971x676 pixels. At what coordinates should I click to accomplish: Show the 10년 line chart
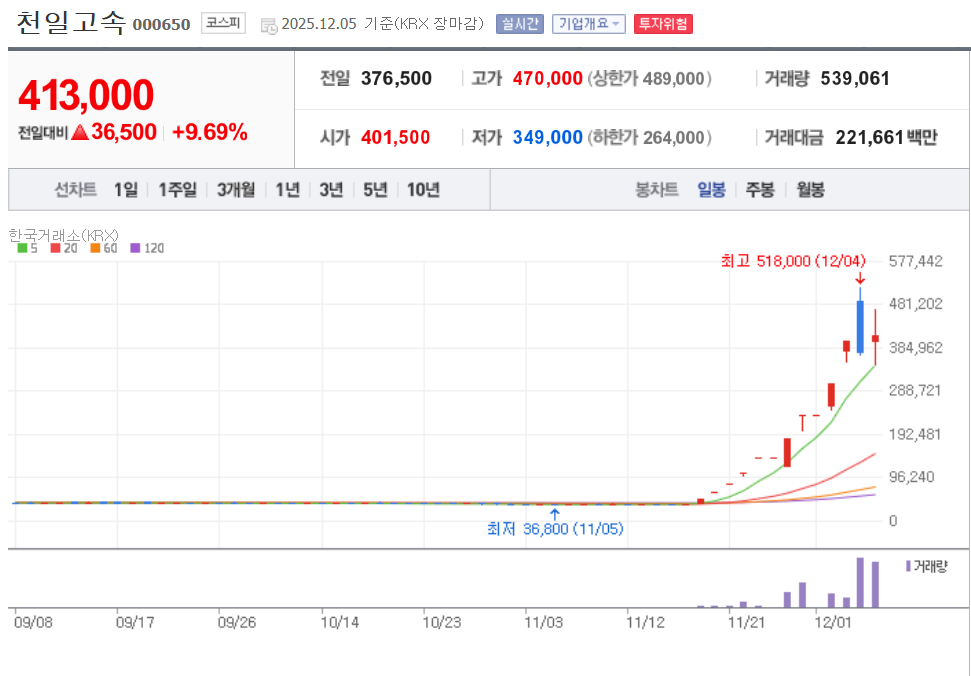tap(424, 189)
